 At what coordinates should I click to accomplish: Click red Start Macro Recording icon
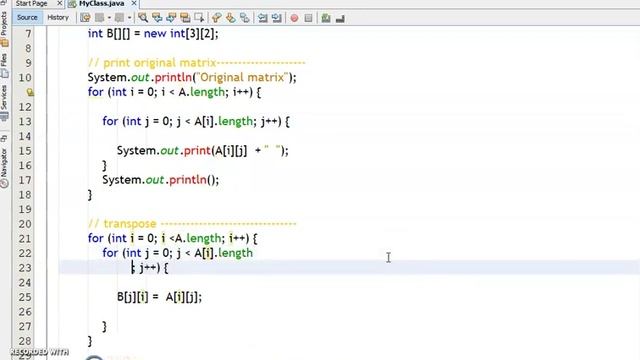coord(294,18)
